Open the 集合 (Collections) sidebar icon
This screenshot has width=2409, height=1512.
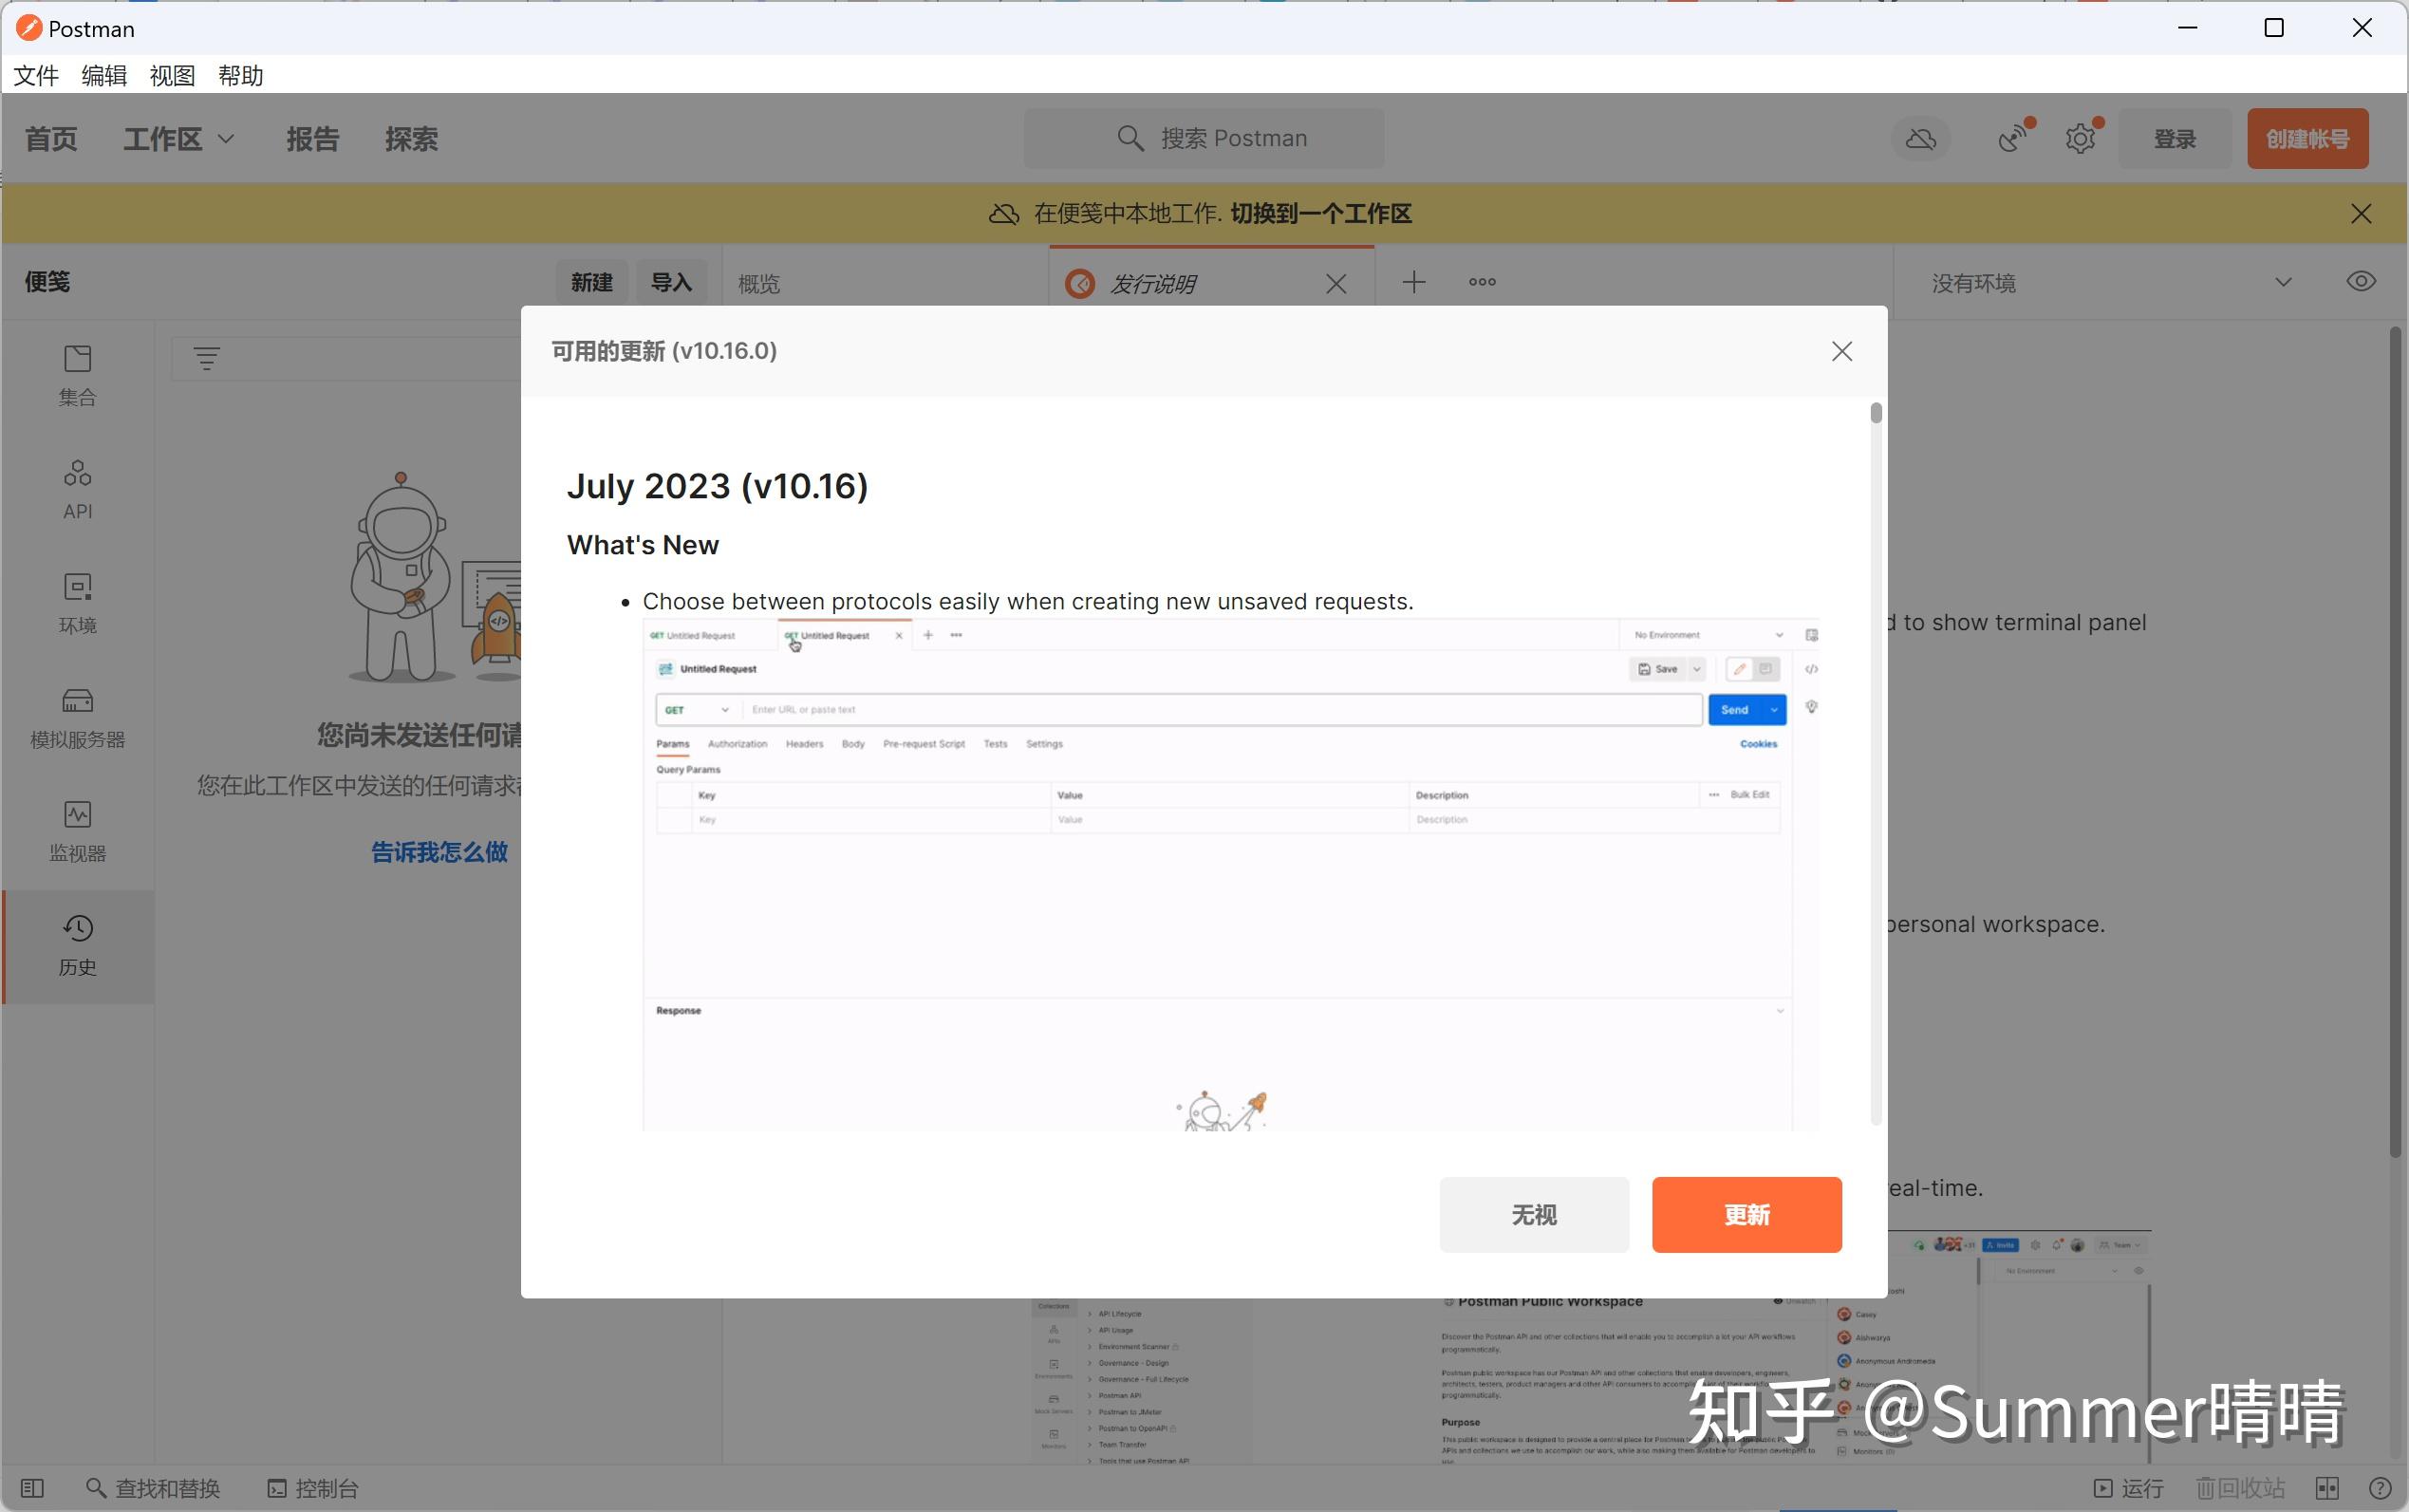pos(77,374)
